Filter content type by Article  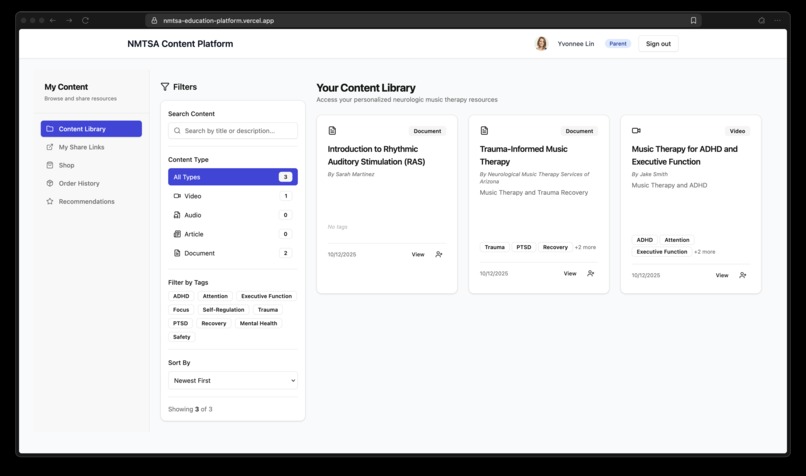(x=233, y=234)
